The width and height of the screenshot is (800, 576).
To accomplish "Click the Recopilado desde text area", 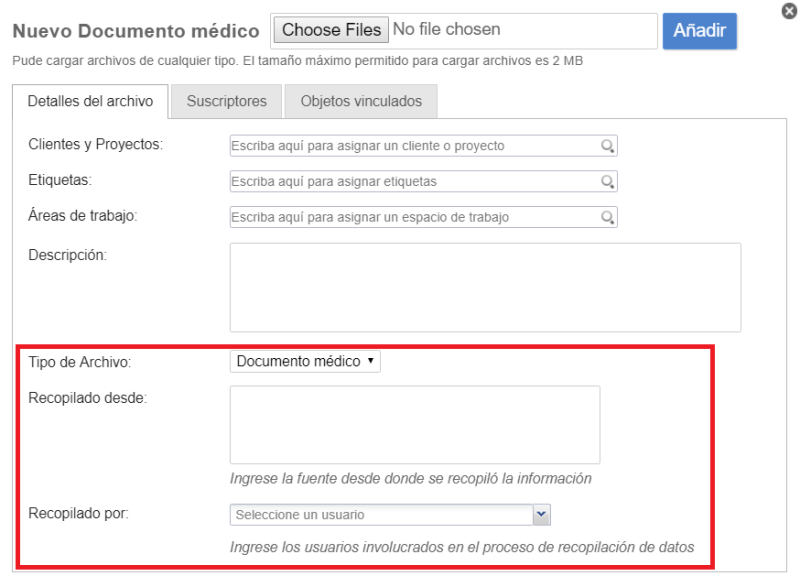I will pyautogui.click(x=414, y=425).
